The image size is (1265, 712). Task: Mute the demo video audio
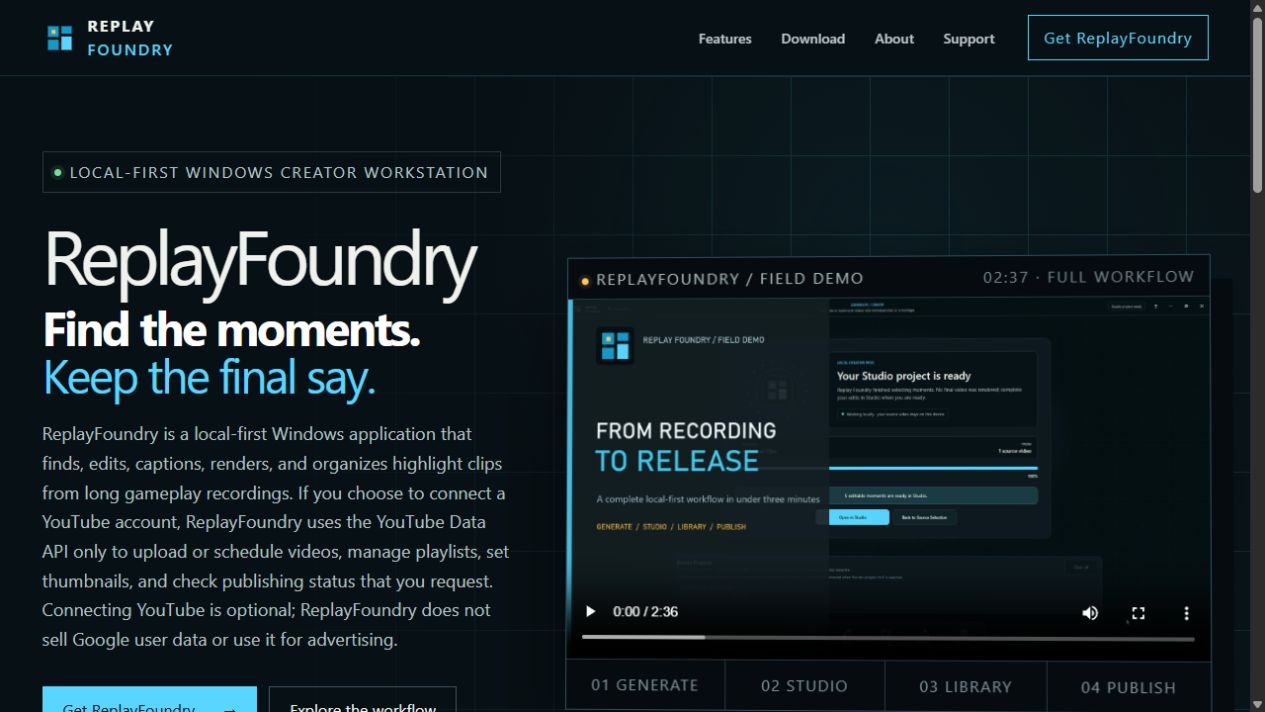pos(1090,613)
